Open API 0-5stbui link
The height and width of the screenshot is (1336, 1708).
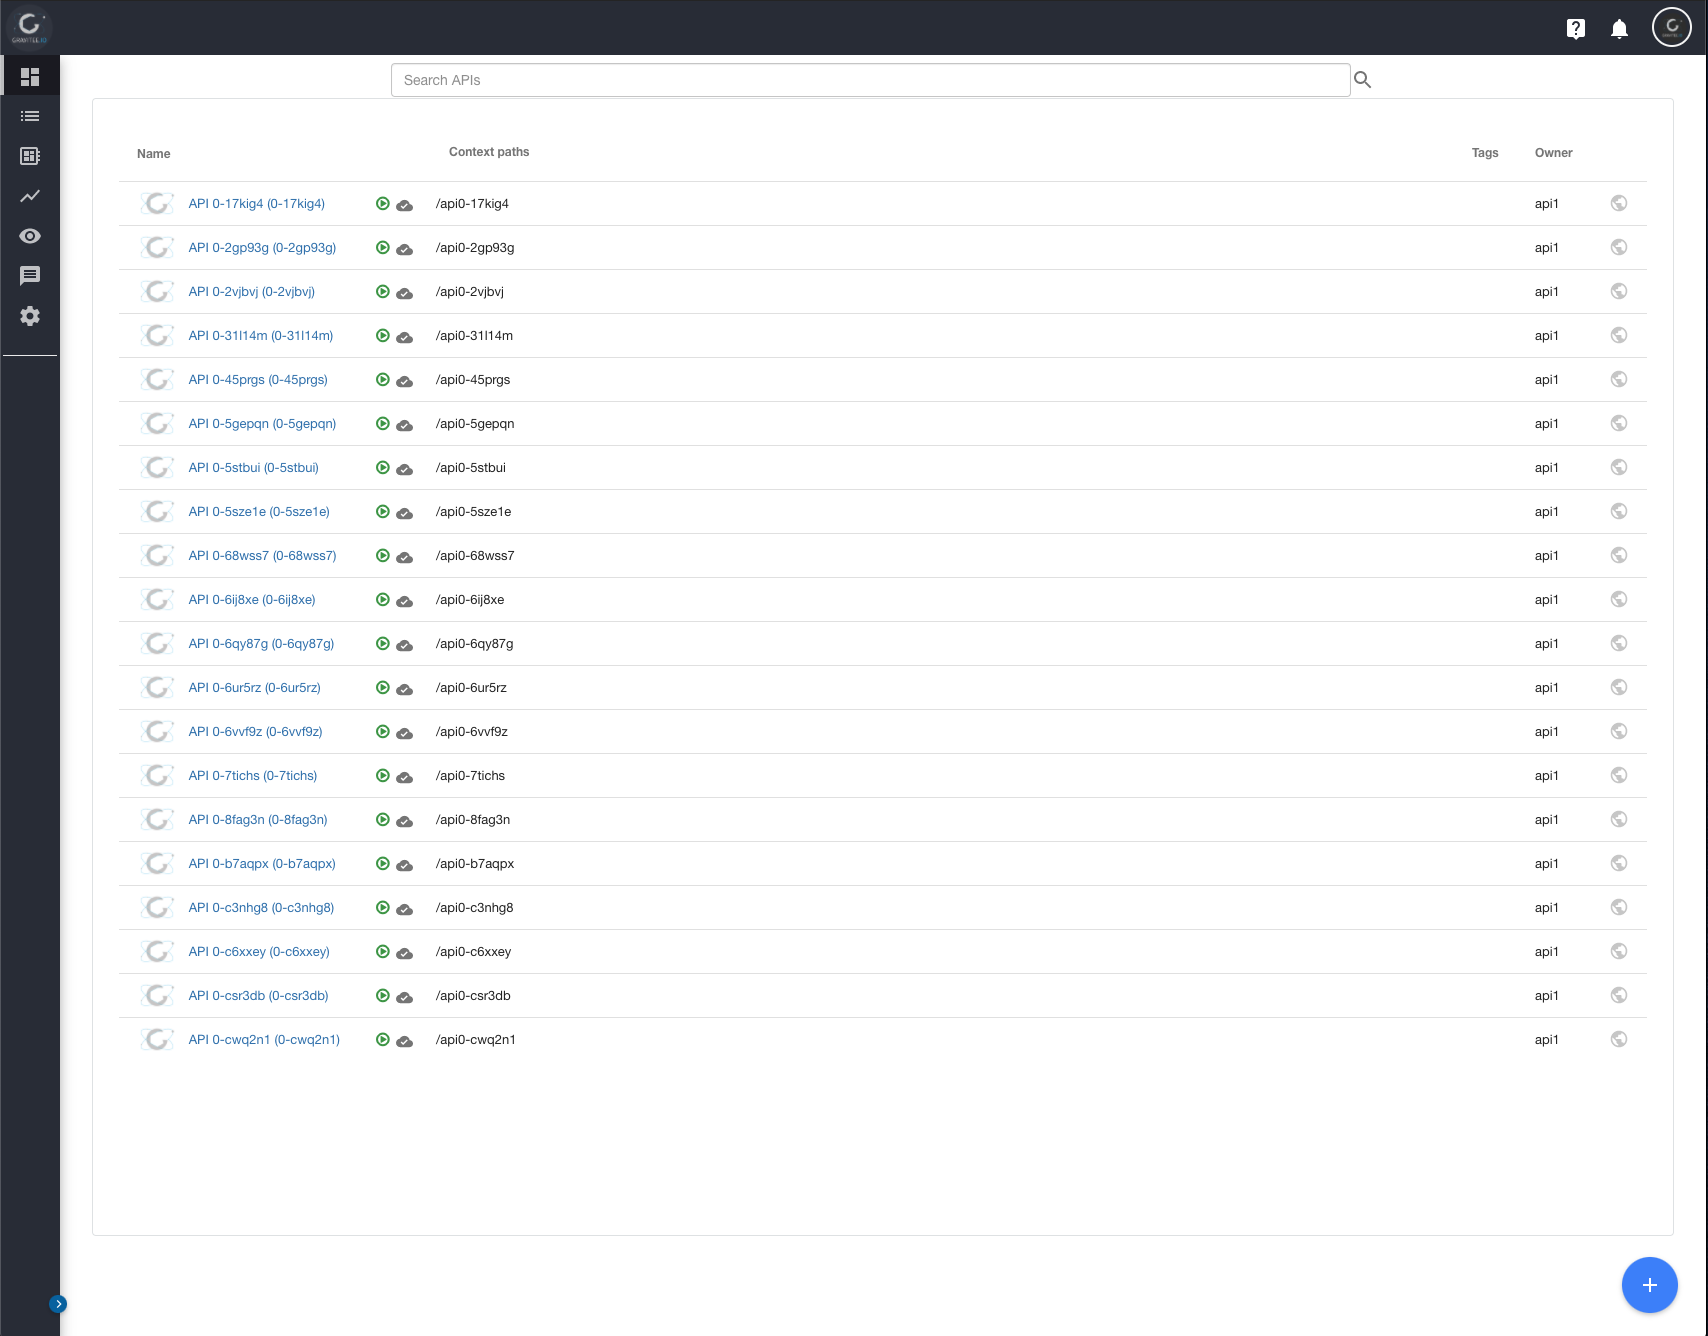coord(254,468)
